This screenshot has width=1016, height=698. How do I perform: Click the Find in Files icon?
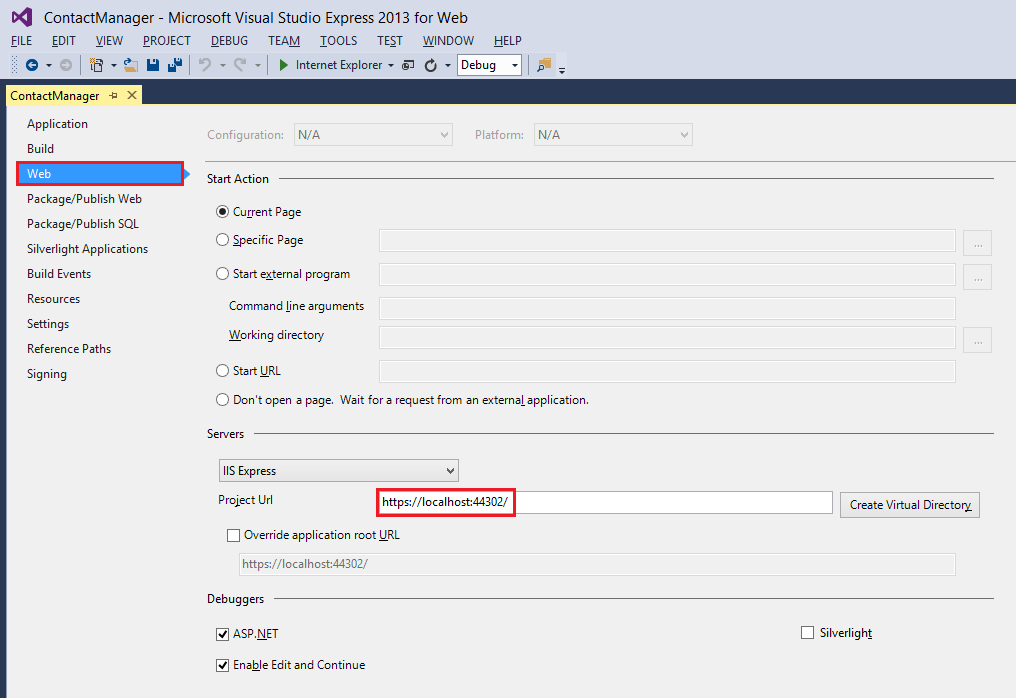click(545, 64)
